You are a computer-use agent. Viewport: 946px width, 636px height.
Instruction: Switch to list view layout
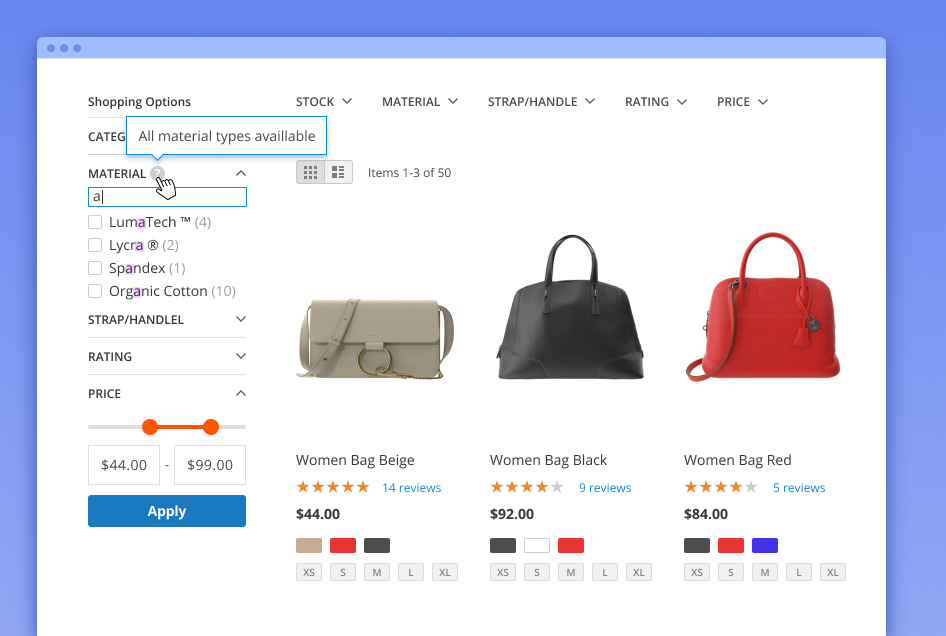click(338, 172)
